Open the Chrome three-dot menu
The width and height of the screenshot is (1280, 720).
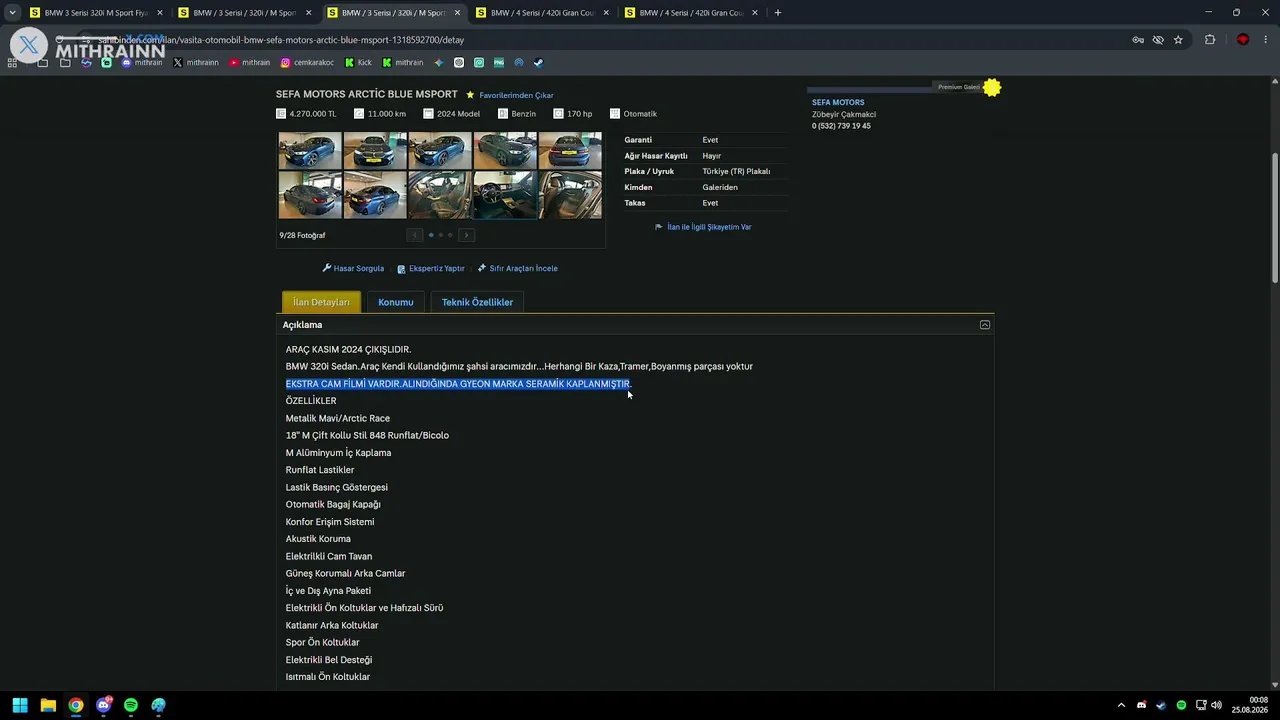pos(1266,40)
